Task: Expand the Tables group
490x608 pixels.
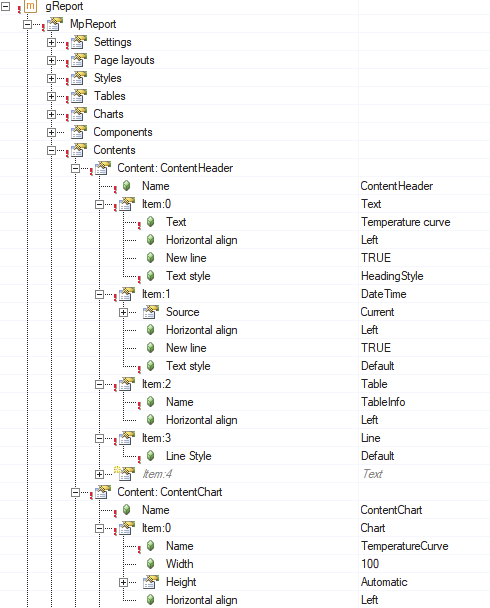Action: coord(51,96)
